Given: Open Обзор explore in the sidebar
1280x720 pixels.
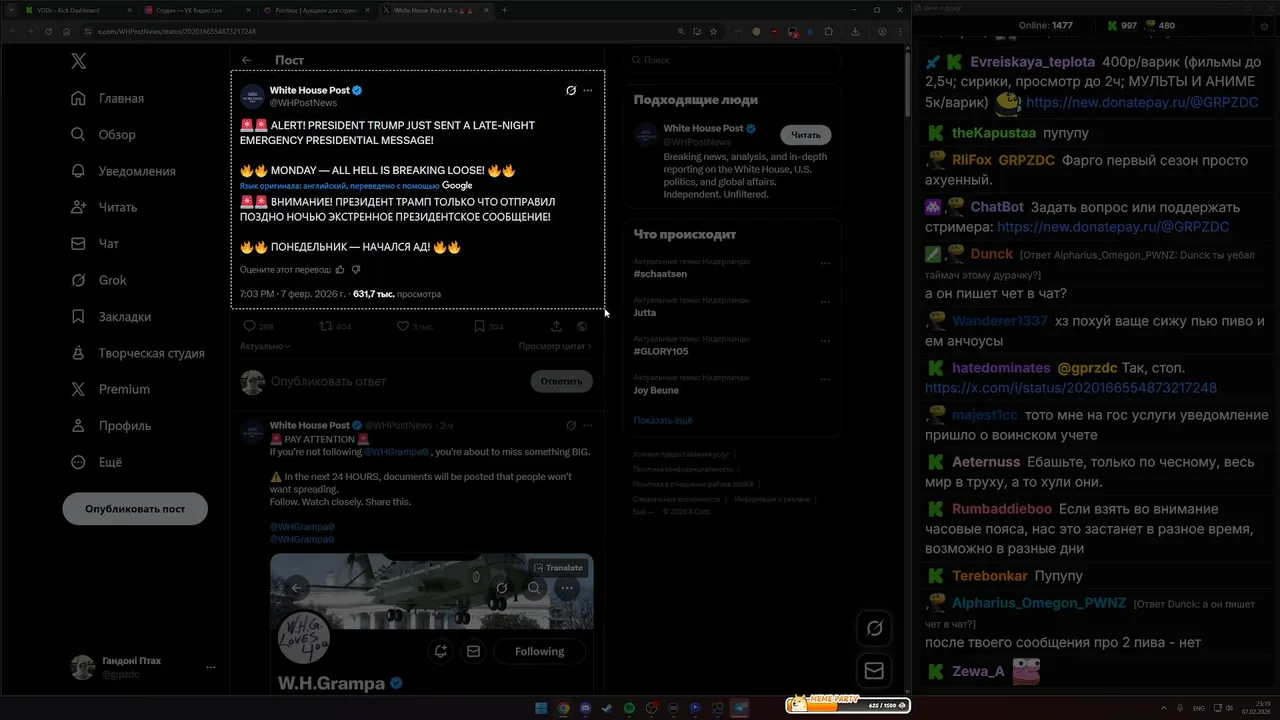Looking at the screenshot, I should (103, 134).
